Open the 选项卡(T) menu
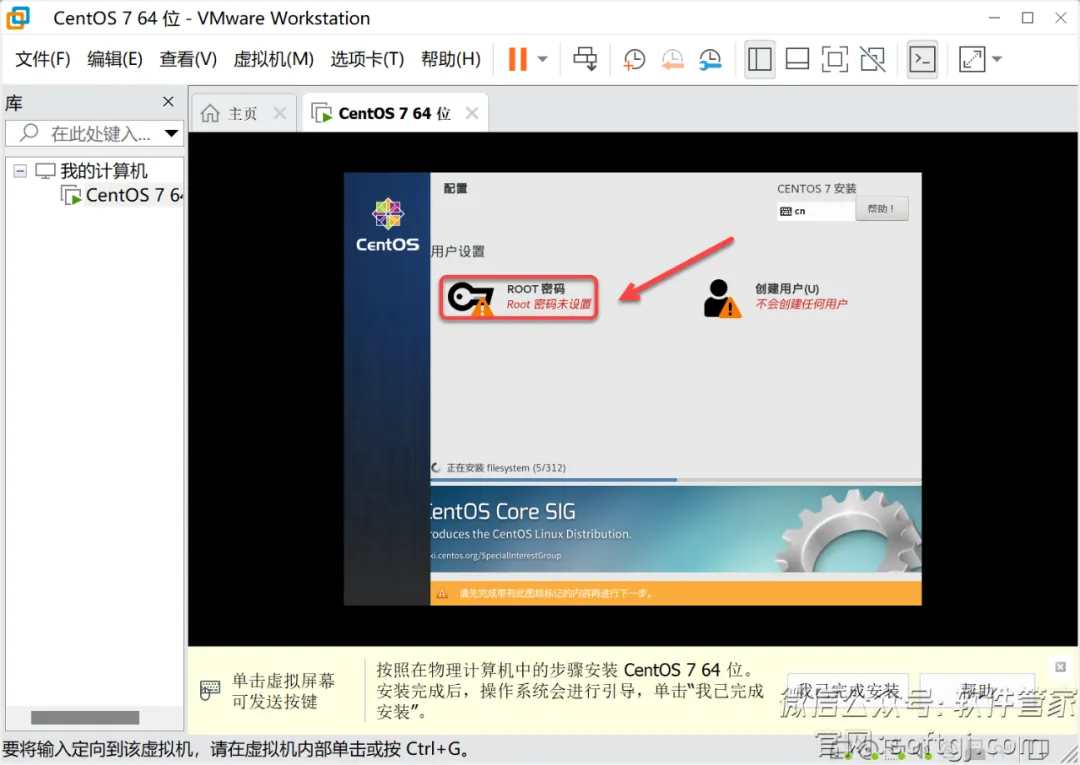This screenshot has height=765, width=1080. coord(367,59)
